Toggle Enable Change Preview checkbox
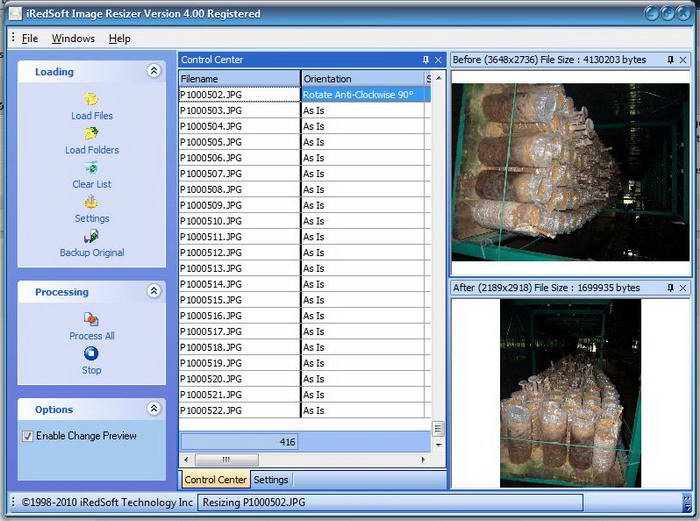The image size is (700, 521). click(x=27, y=436)
